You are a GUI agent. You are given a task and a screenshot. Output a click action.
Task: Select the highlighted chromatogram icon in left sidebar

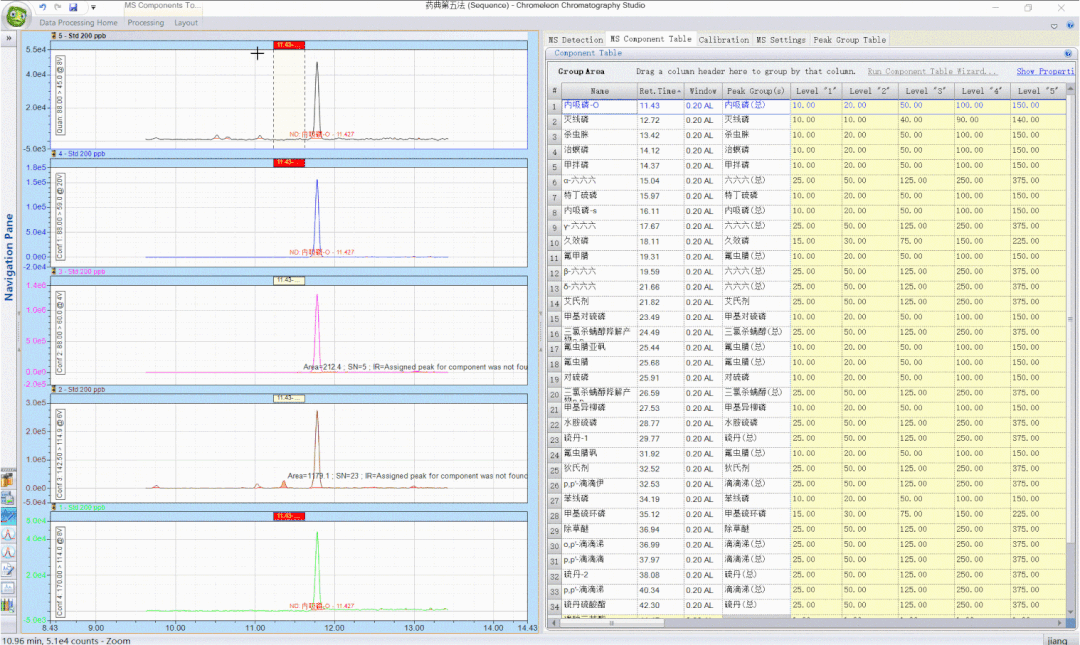(x=8, y=516)
